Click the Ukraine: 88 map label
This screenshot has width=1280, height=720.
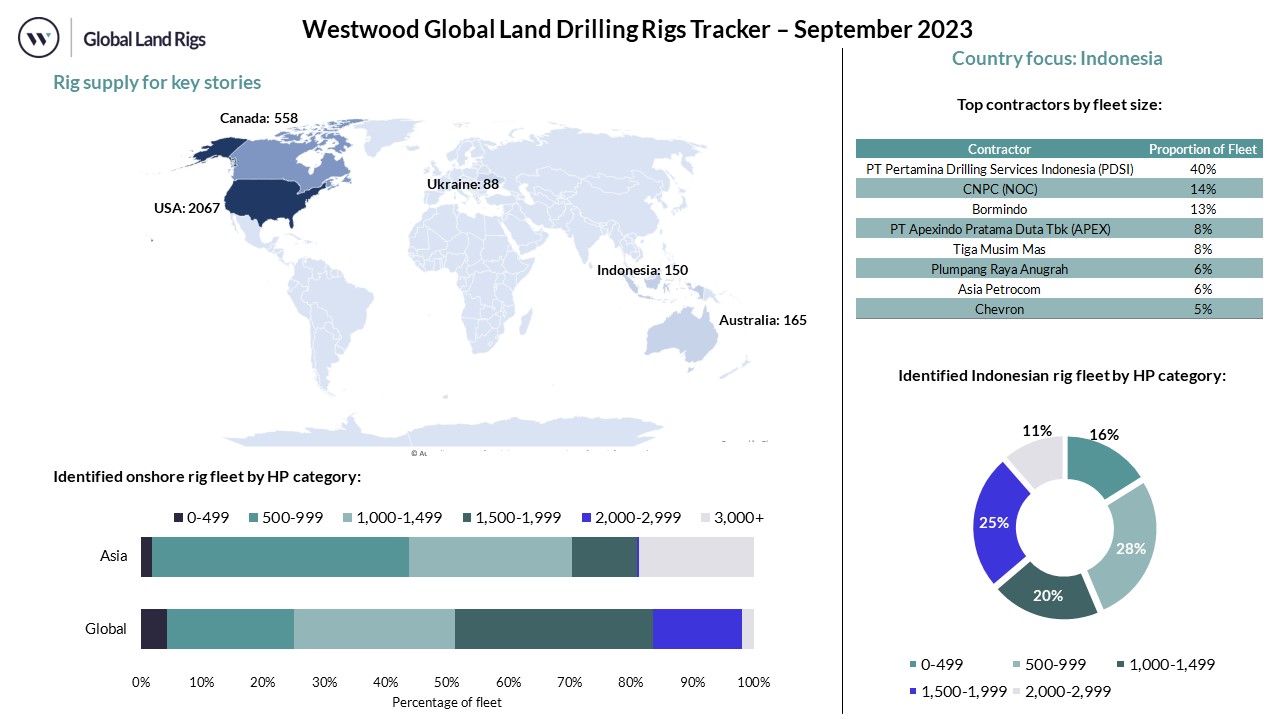click(462, 185)
